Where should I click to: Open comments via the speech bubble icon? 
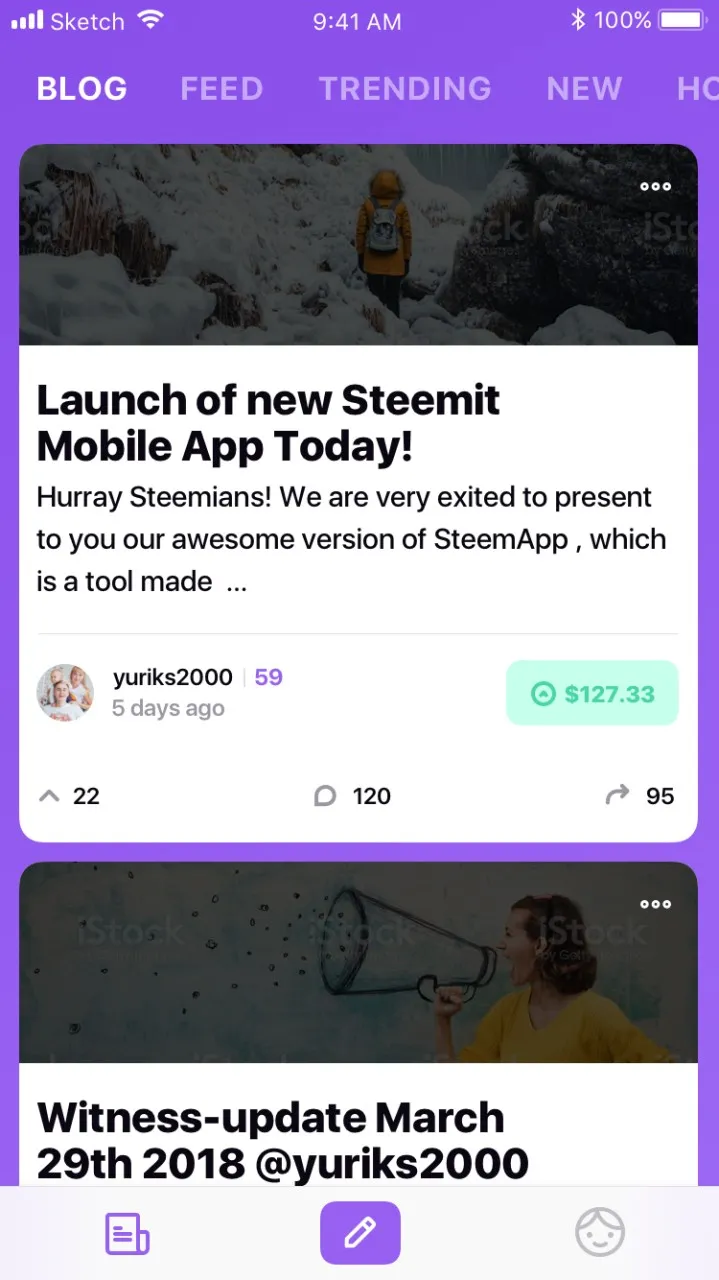[x=325, y=796]
